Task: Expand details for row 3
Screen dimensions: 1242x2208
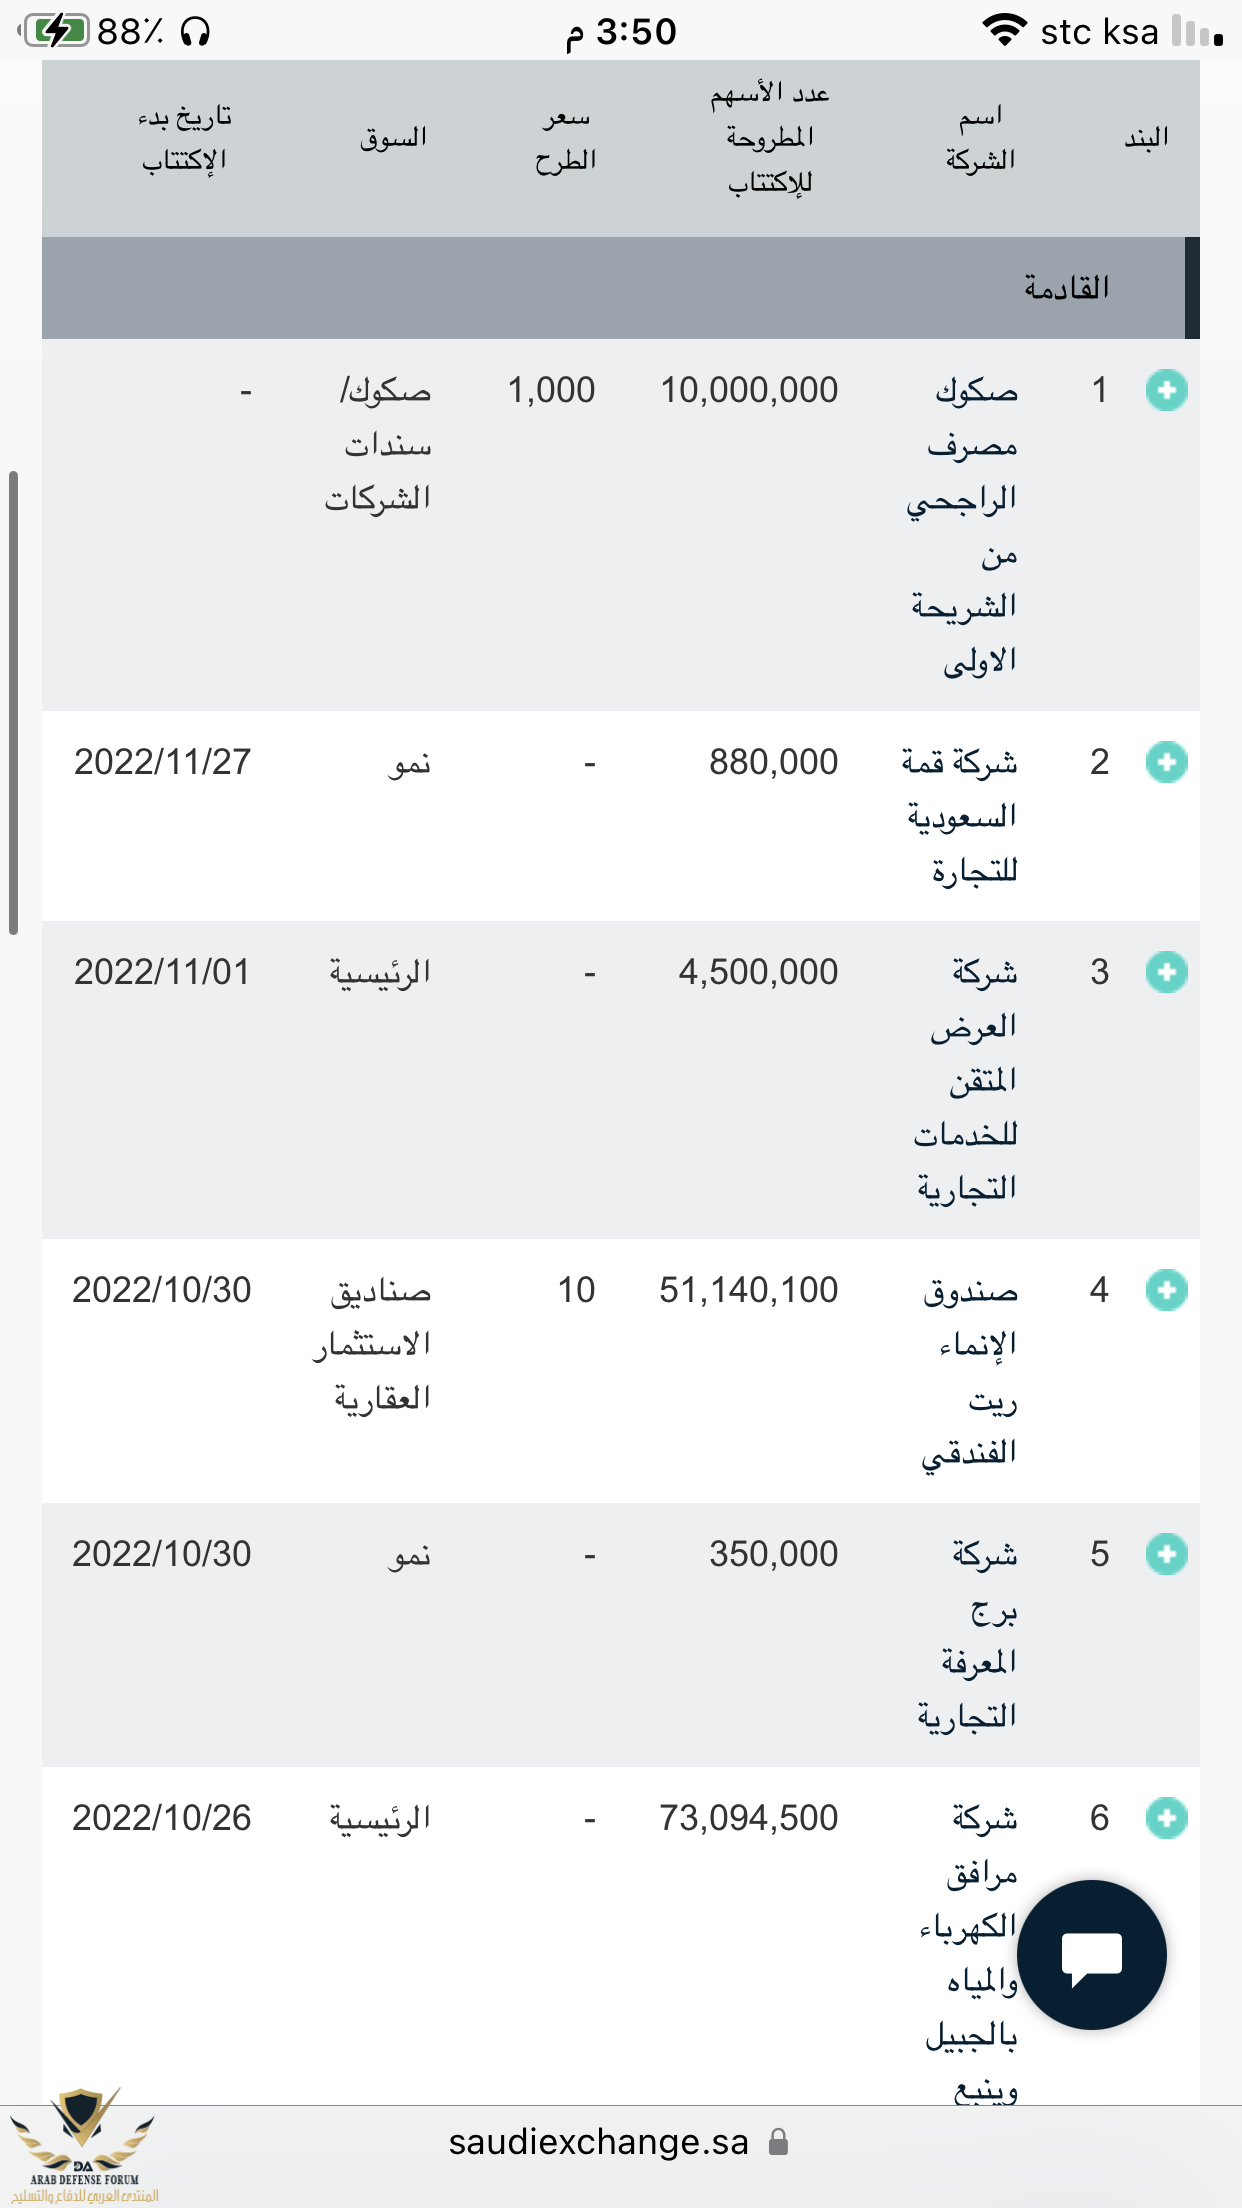Action: pos(1166,972)
